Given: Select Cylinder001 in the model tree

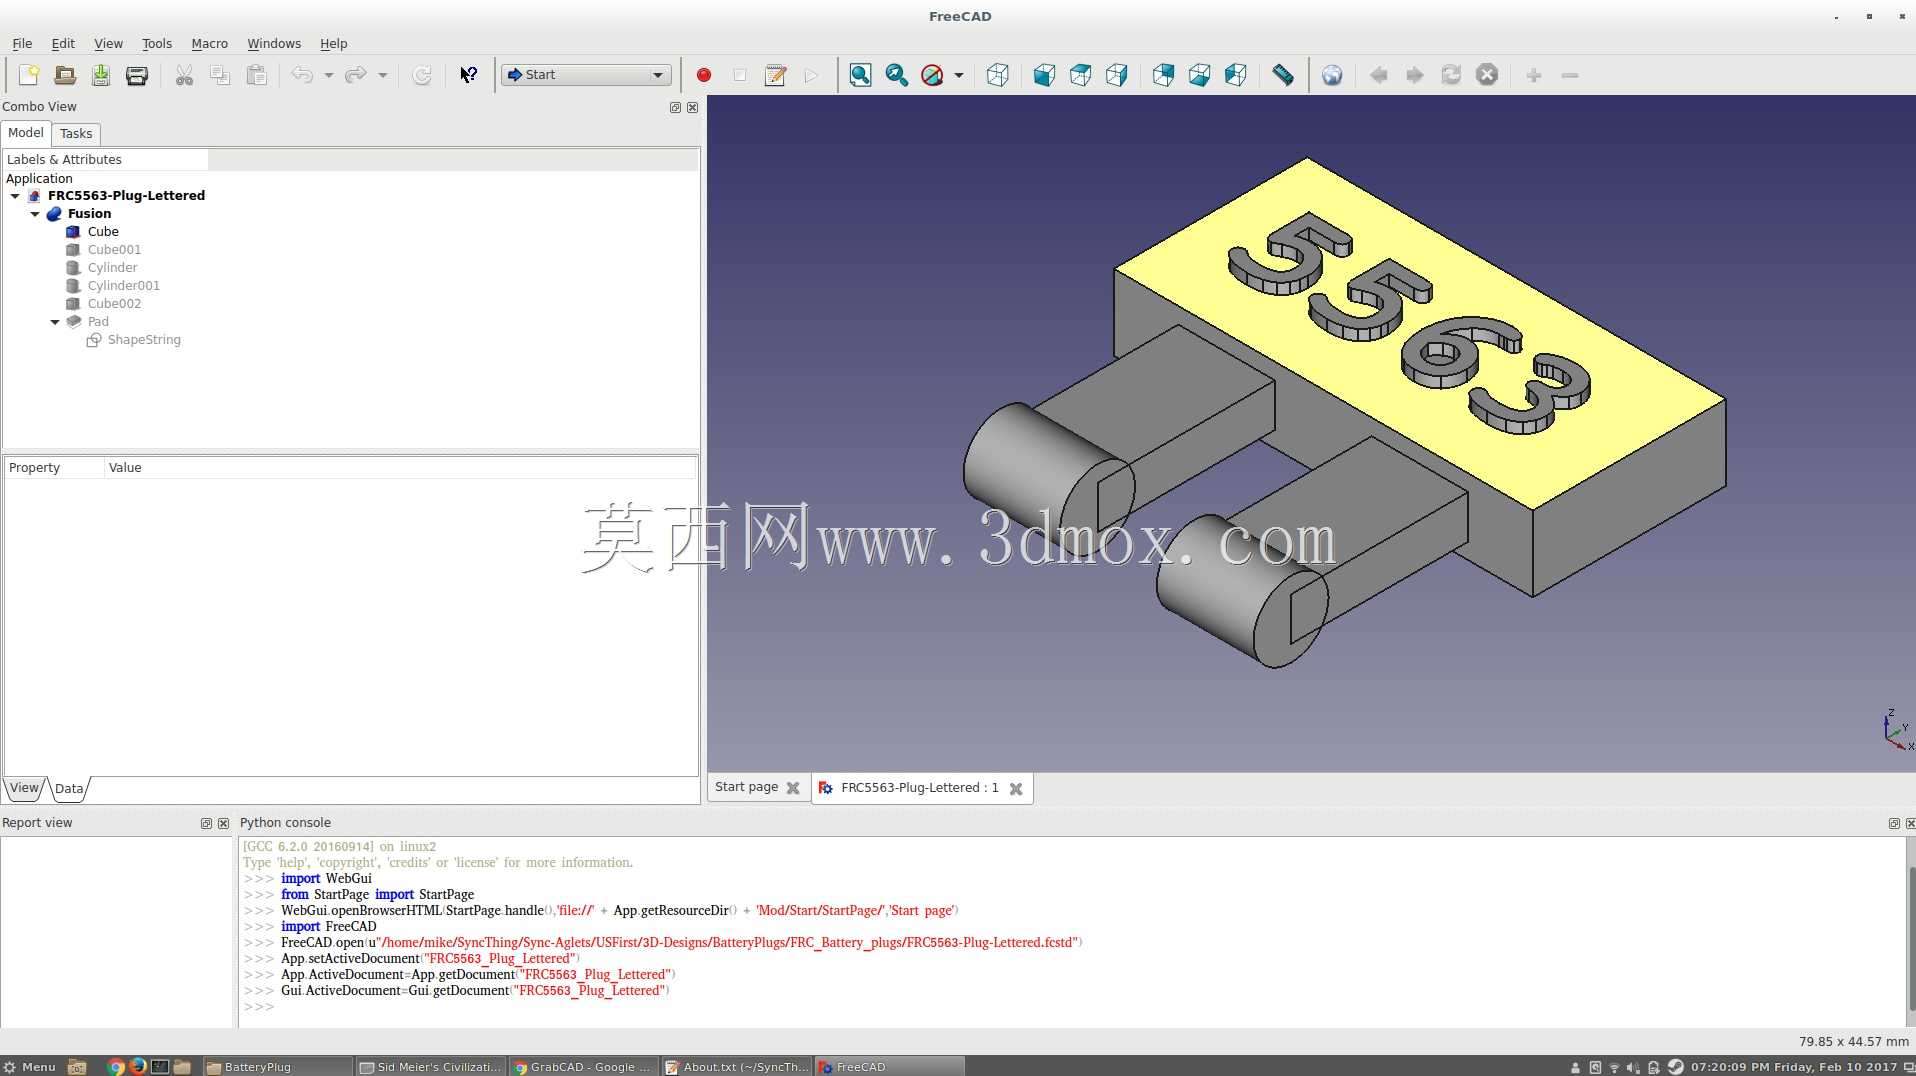Looking at the screenshot, I should (123, 286).
